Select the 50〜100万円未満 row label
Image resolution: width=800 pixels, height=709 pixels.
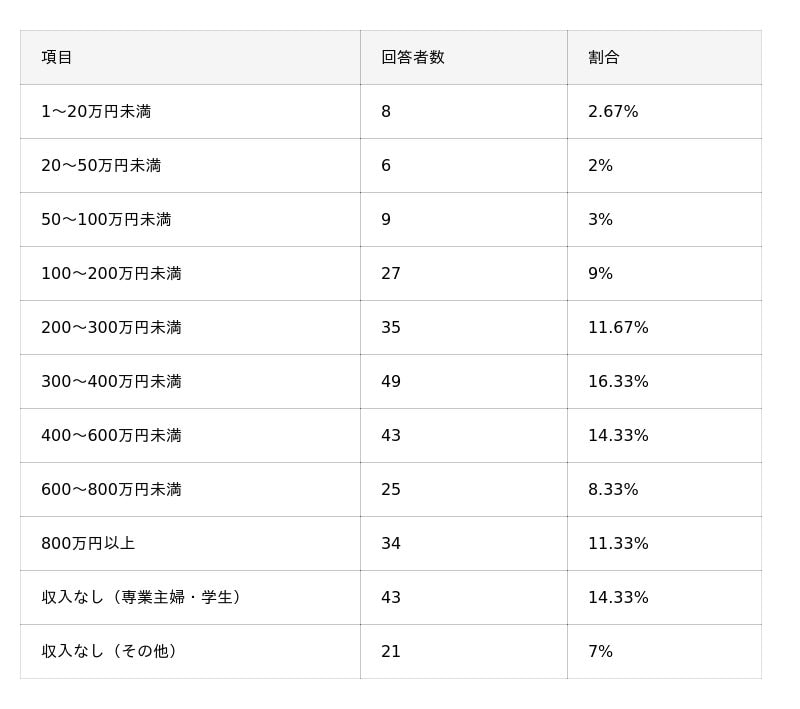click(106, 219)
